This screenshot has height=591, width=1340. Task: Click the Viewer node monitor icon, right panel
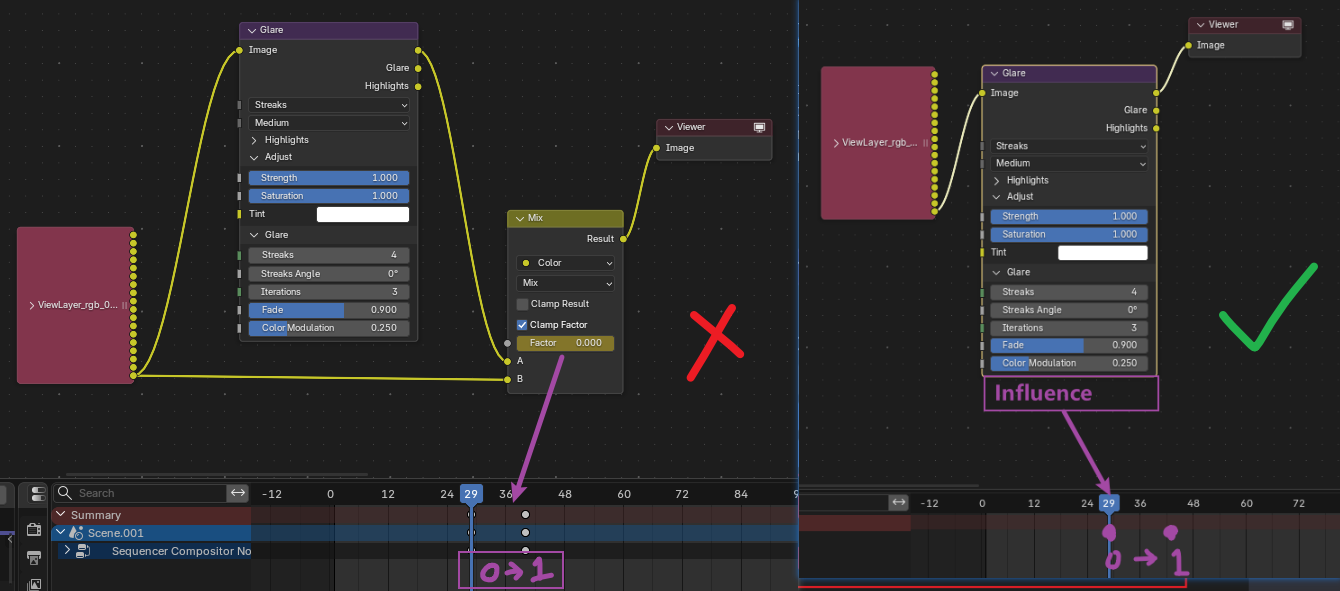pos(1288,25)
